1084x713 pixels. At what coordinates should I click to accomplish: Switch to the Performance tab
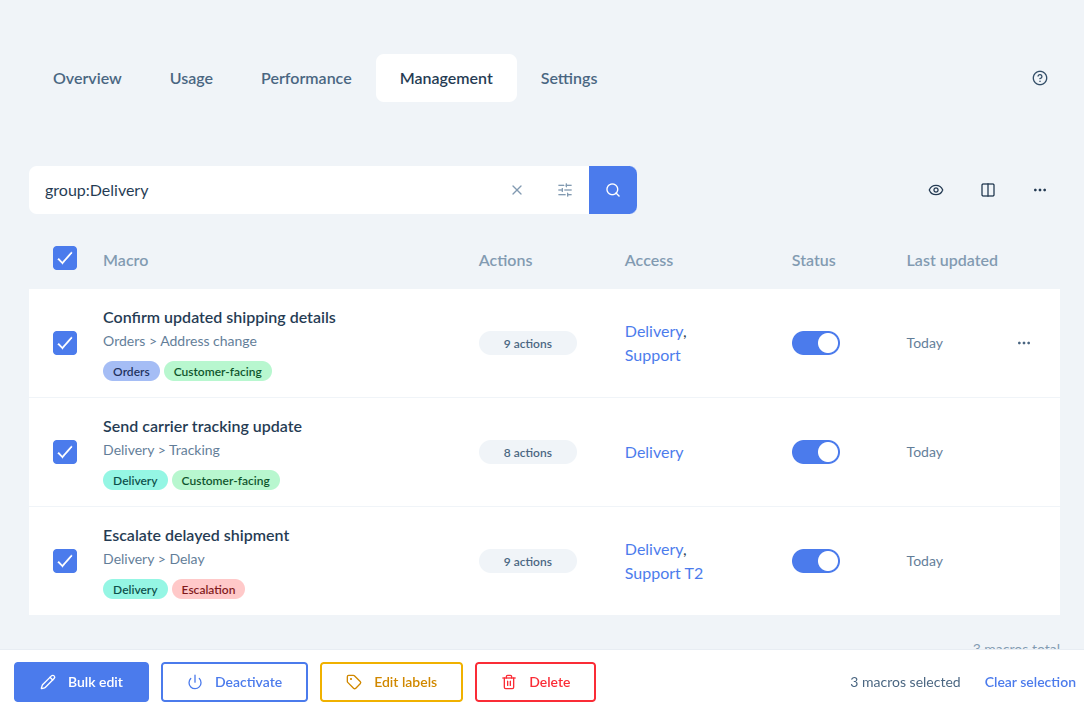pos(306,79)
